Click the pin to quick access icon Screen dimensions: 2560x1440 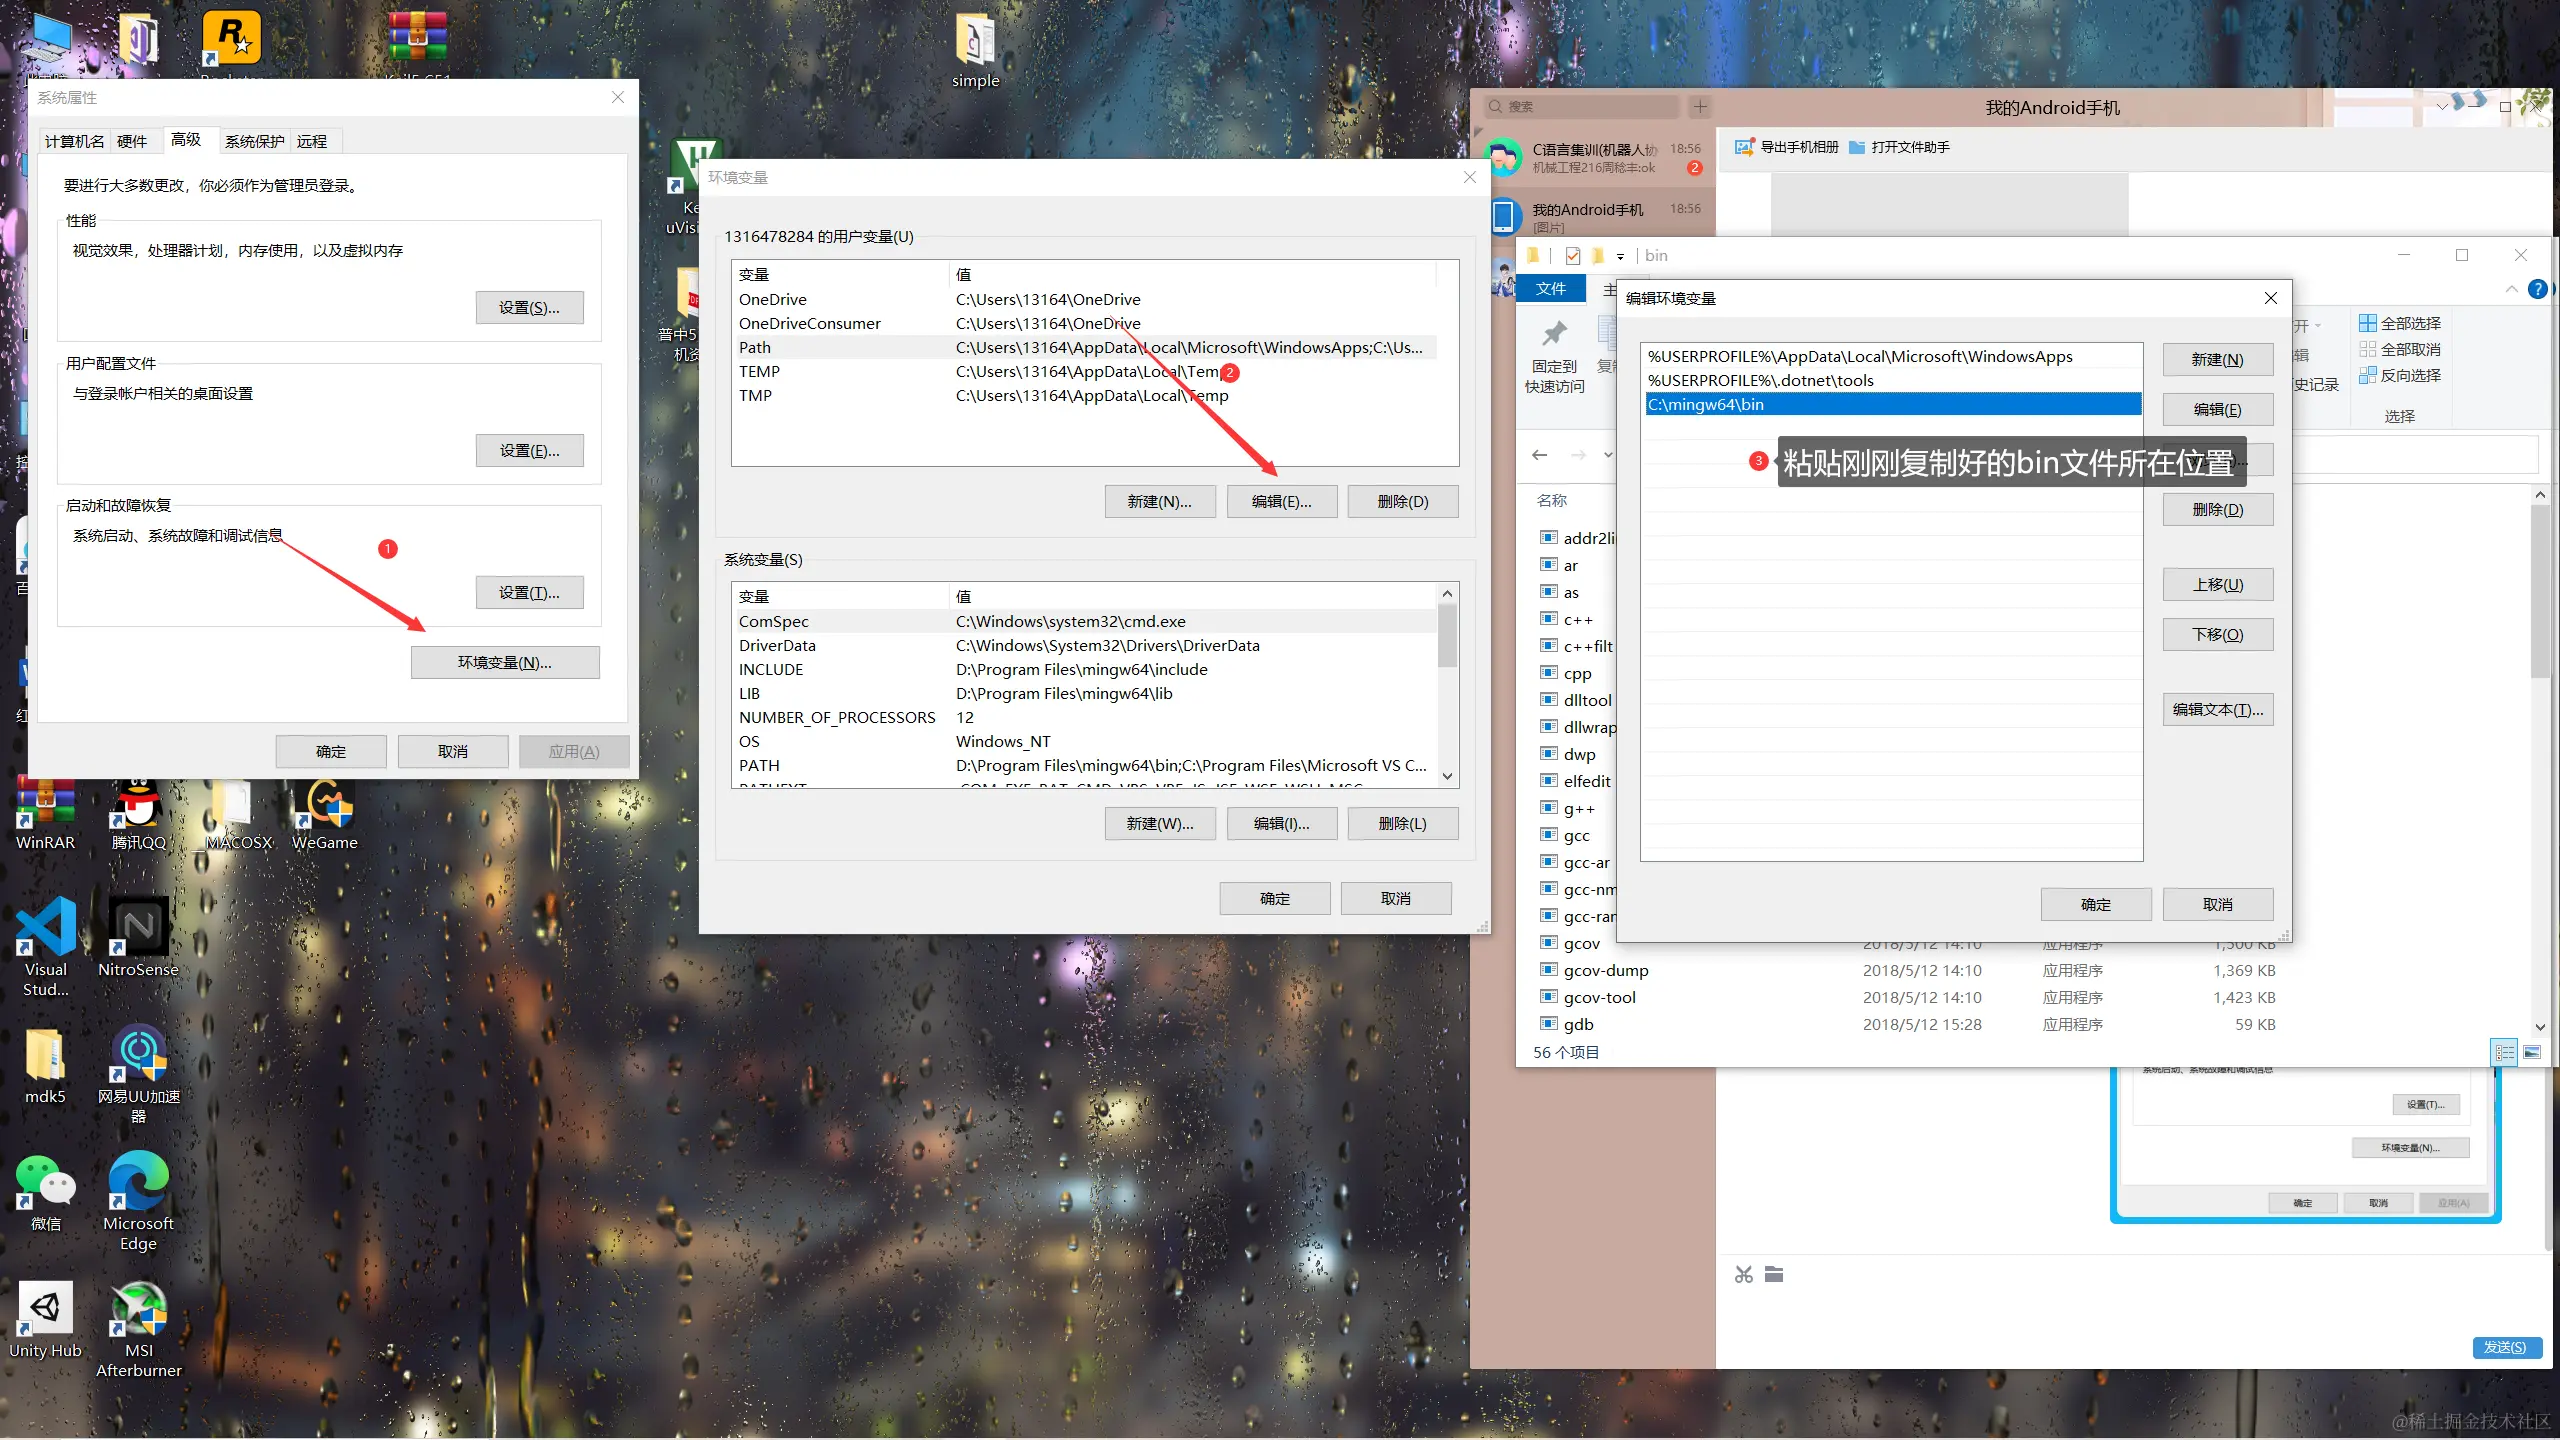[1554, 335]
